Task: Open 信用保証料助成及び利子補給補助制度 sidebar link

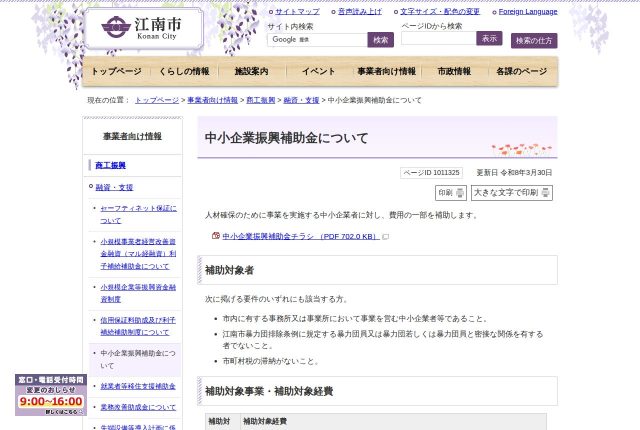Action: [138, 326]
